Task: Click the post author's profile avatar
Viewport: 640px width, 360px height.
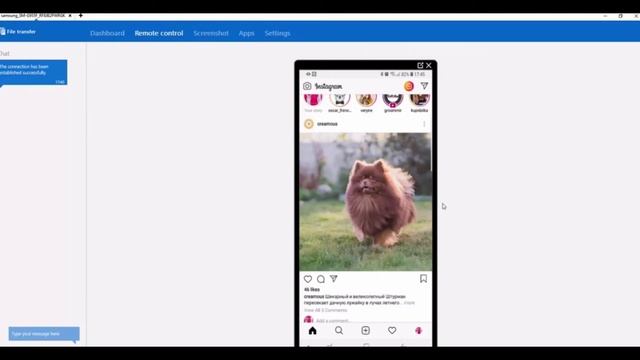Action: click(309, 124)
